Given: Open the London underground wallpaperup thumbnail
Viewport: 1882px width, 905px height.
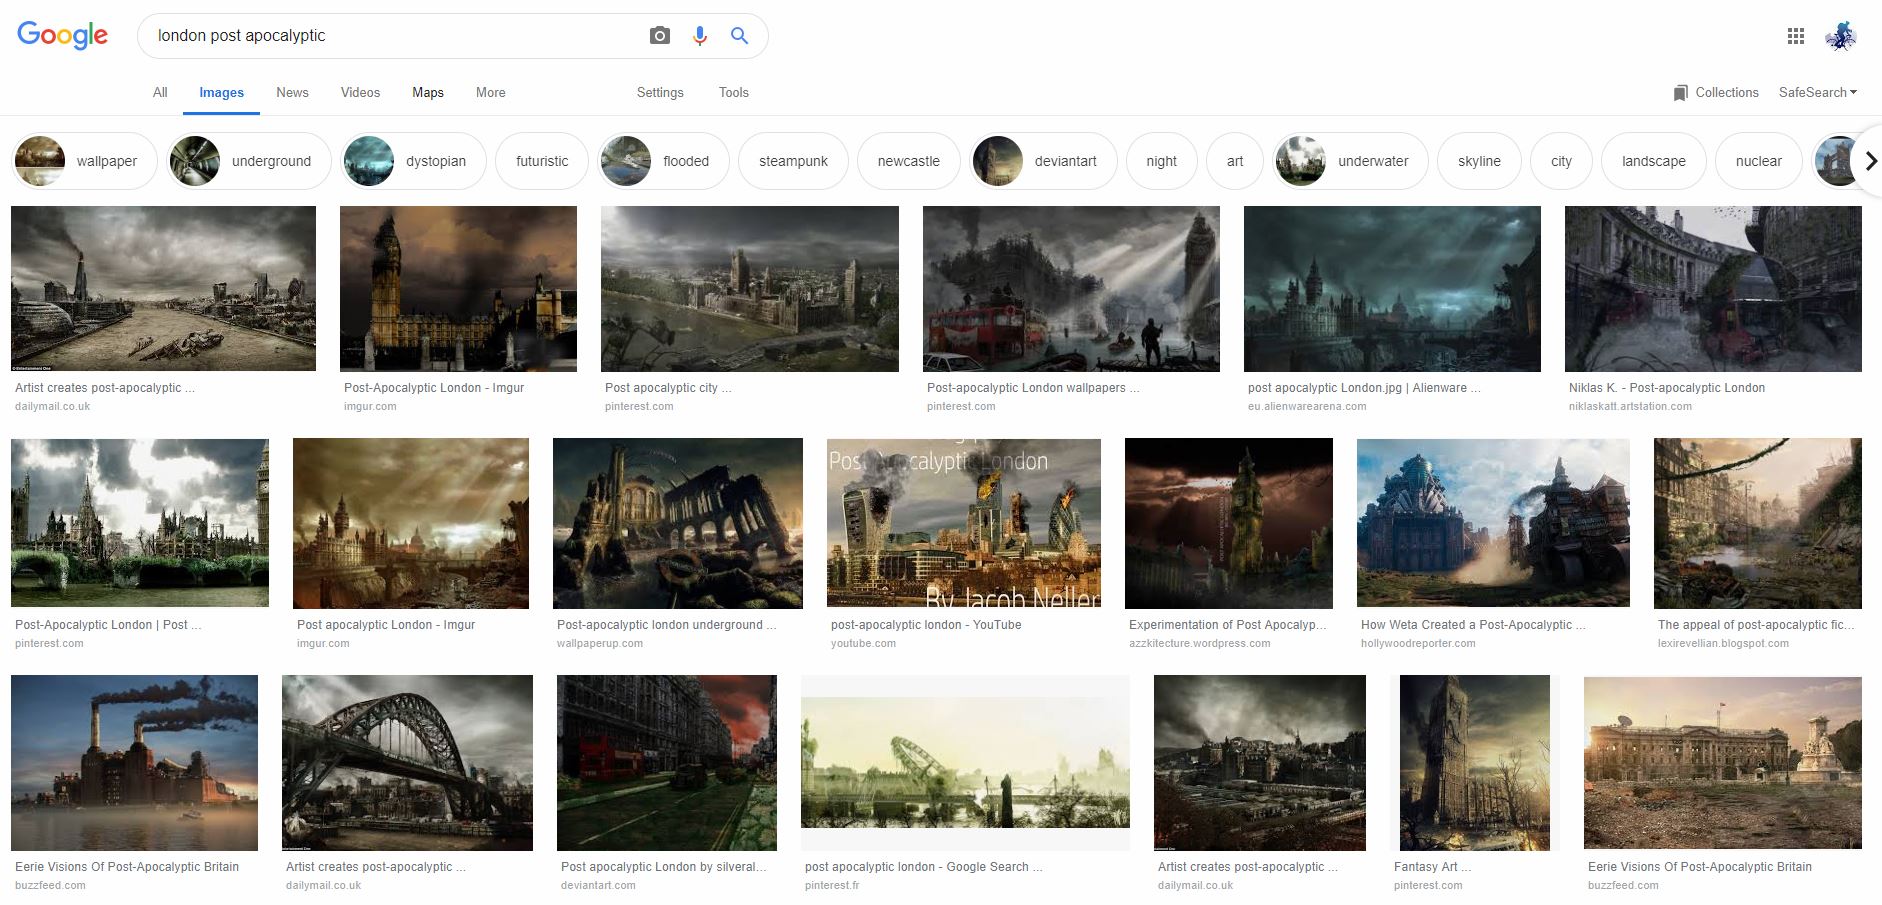Looking at the screenshot, I should coord(678,523).
